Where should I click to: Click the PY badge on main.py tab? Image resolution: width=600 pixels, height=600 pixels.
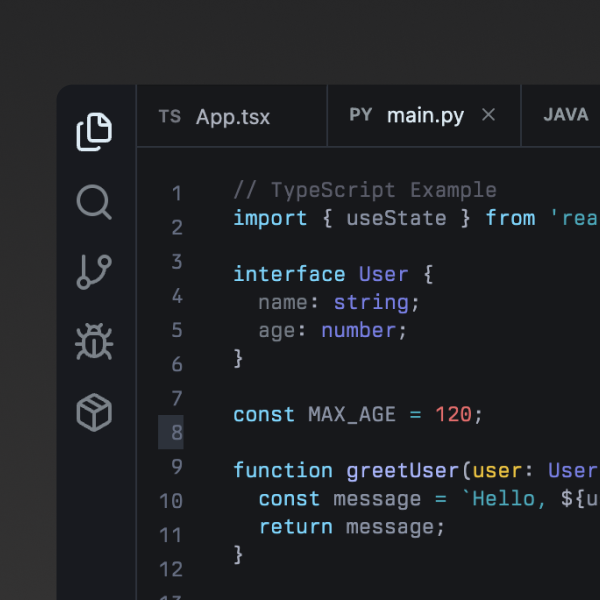tap(361, 115)
